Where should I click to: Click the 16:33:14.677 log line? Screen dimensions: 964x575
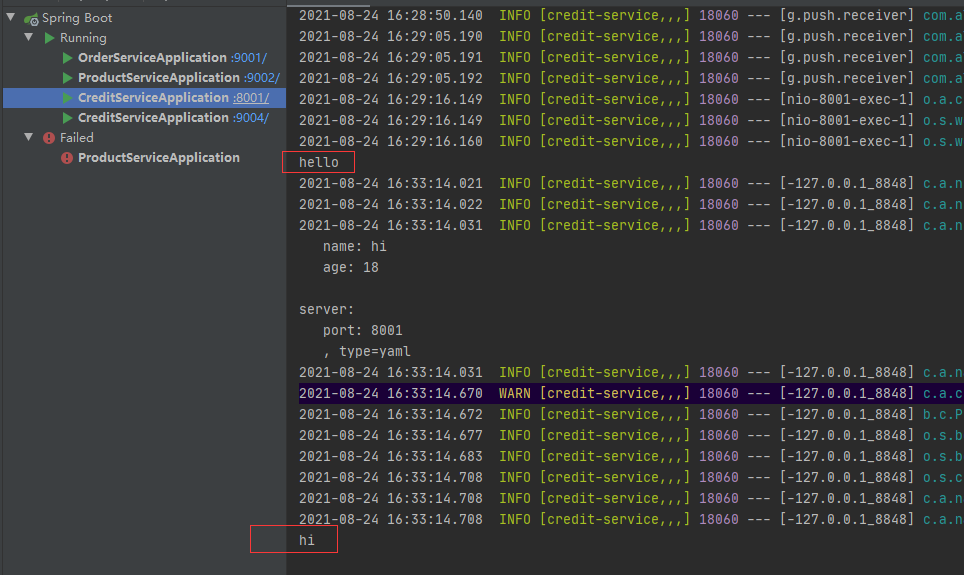point(631,435)
